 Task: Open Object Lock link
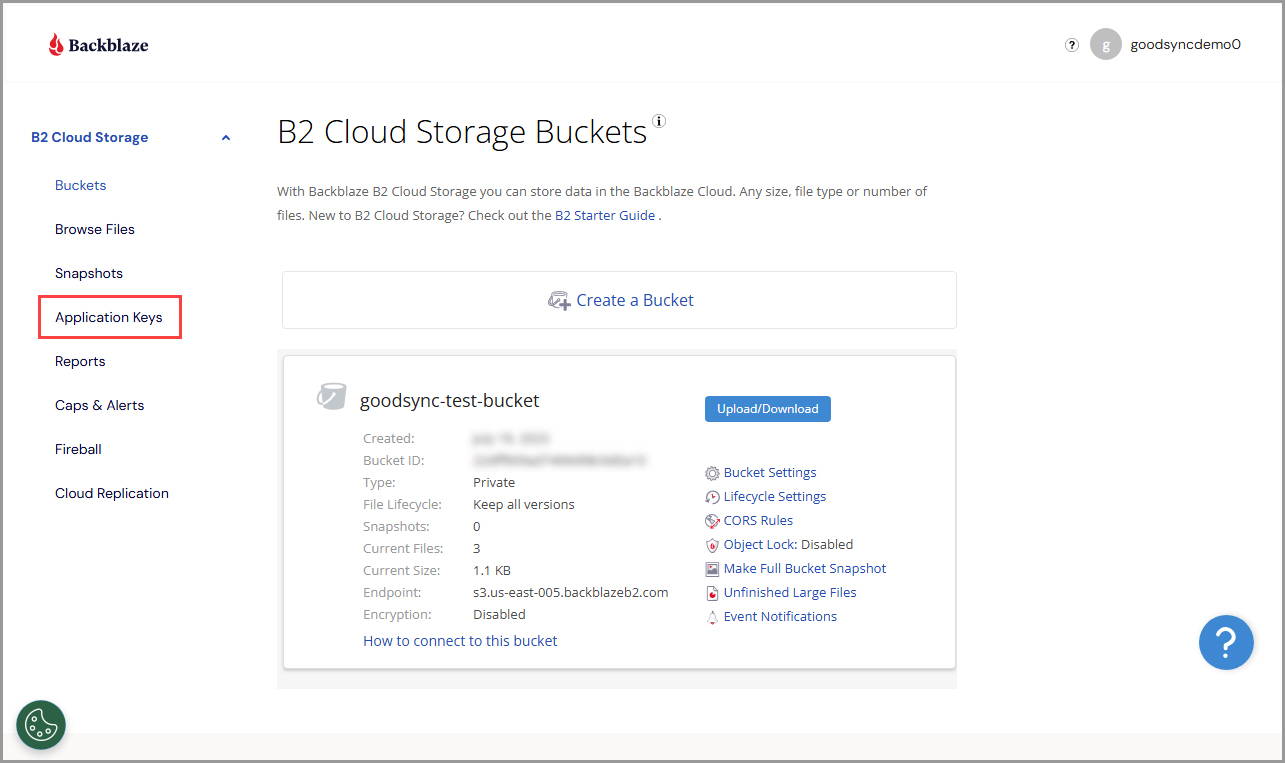(760, 544)
